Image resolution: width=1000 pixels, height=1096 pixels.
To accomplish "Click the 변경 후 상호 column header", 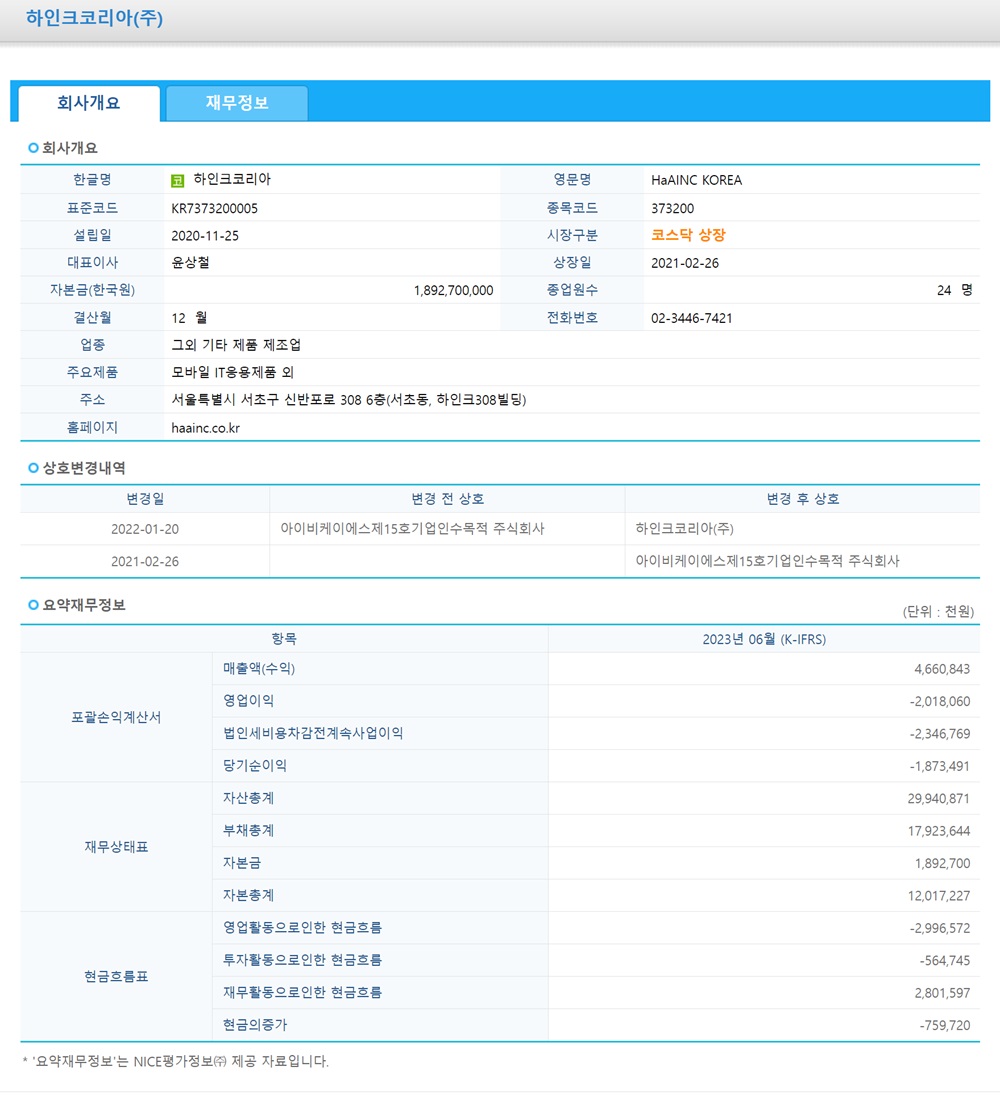I will point(802,499).
